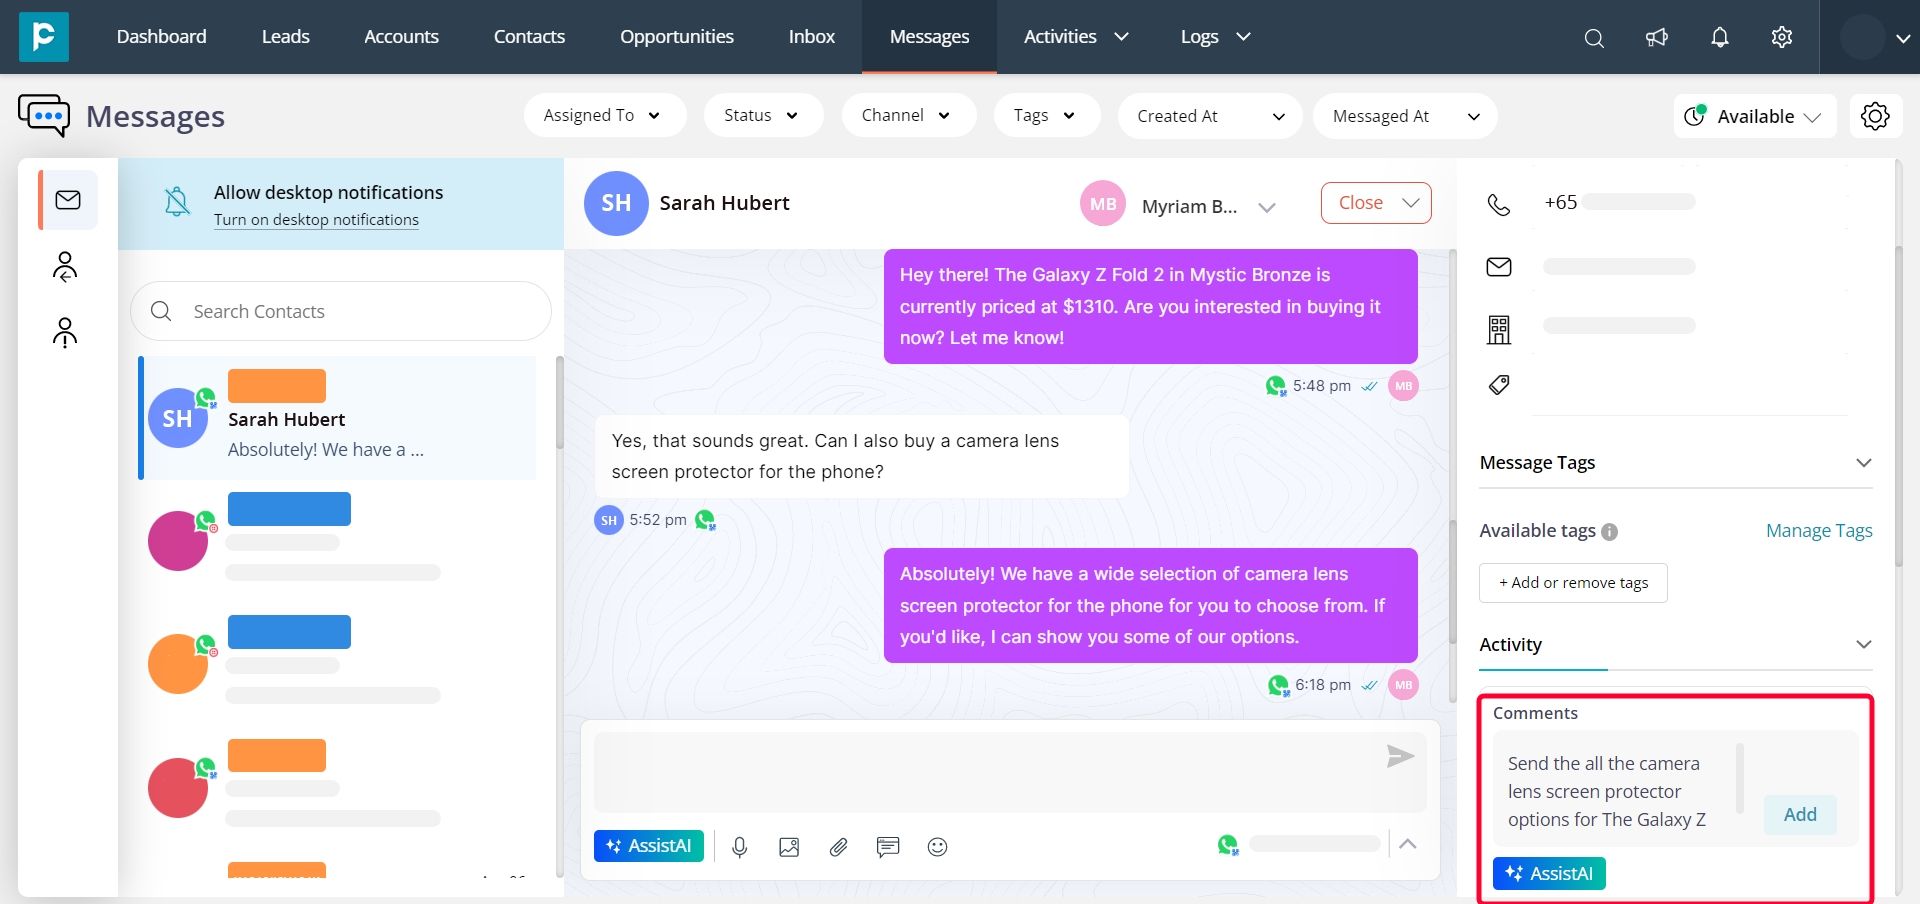Image resolution: width=1920 pixels, height=904 pixels.
Task: Click the company building icon
Action: tap(1499, 329)
